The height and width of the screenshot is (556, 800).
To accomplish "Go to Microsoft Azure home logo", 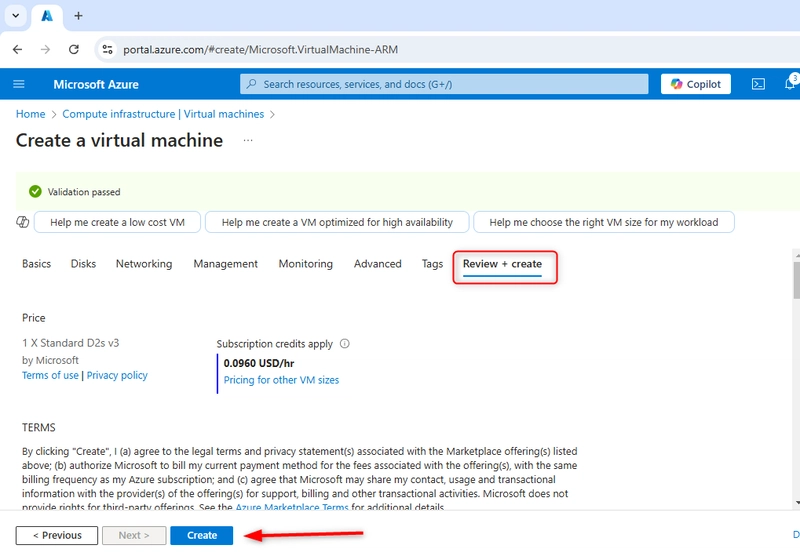I will pos(96,85).
